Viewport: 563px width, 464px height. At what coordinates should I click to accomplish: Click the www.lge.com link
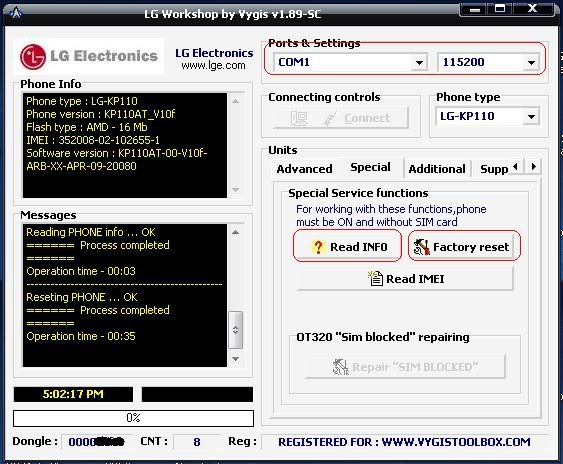213,66
